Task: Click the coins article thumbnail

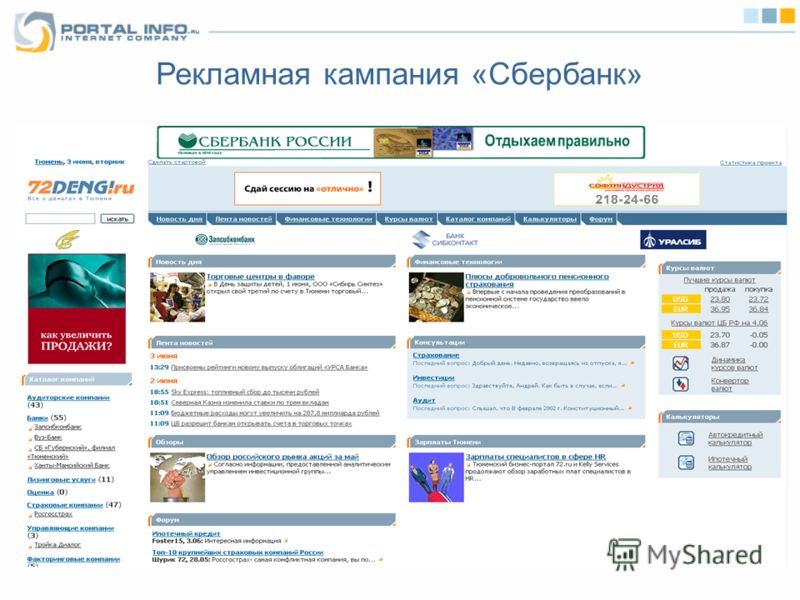Action: click(x=436, y=297)
